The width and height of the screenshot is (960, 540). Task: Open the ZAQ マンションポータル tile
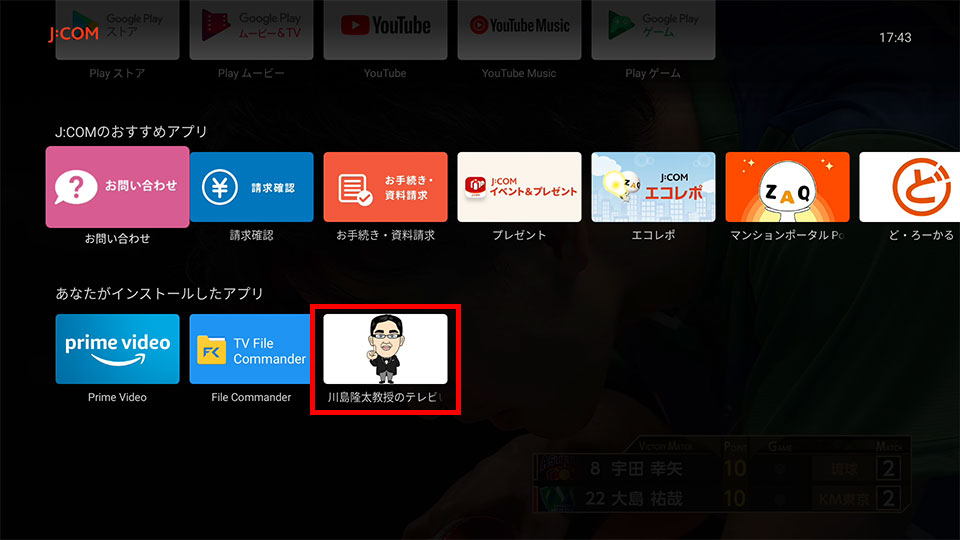coord(787,187)
